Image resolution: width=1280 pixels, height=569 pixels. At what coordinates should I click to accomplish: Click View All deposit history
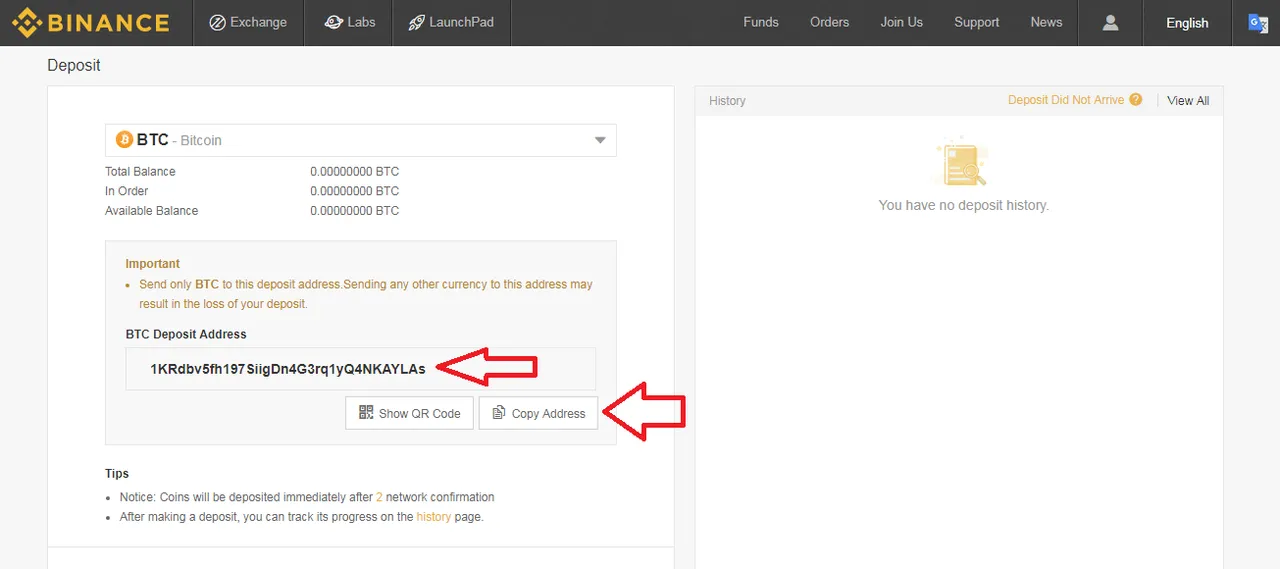pyautogui.click(x=1188, y=101)
